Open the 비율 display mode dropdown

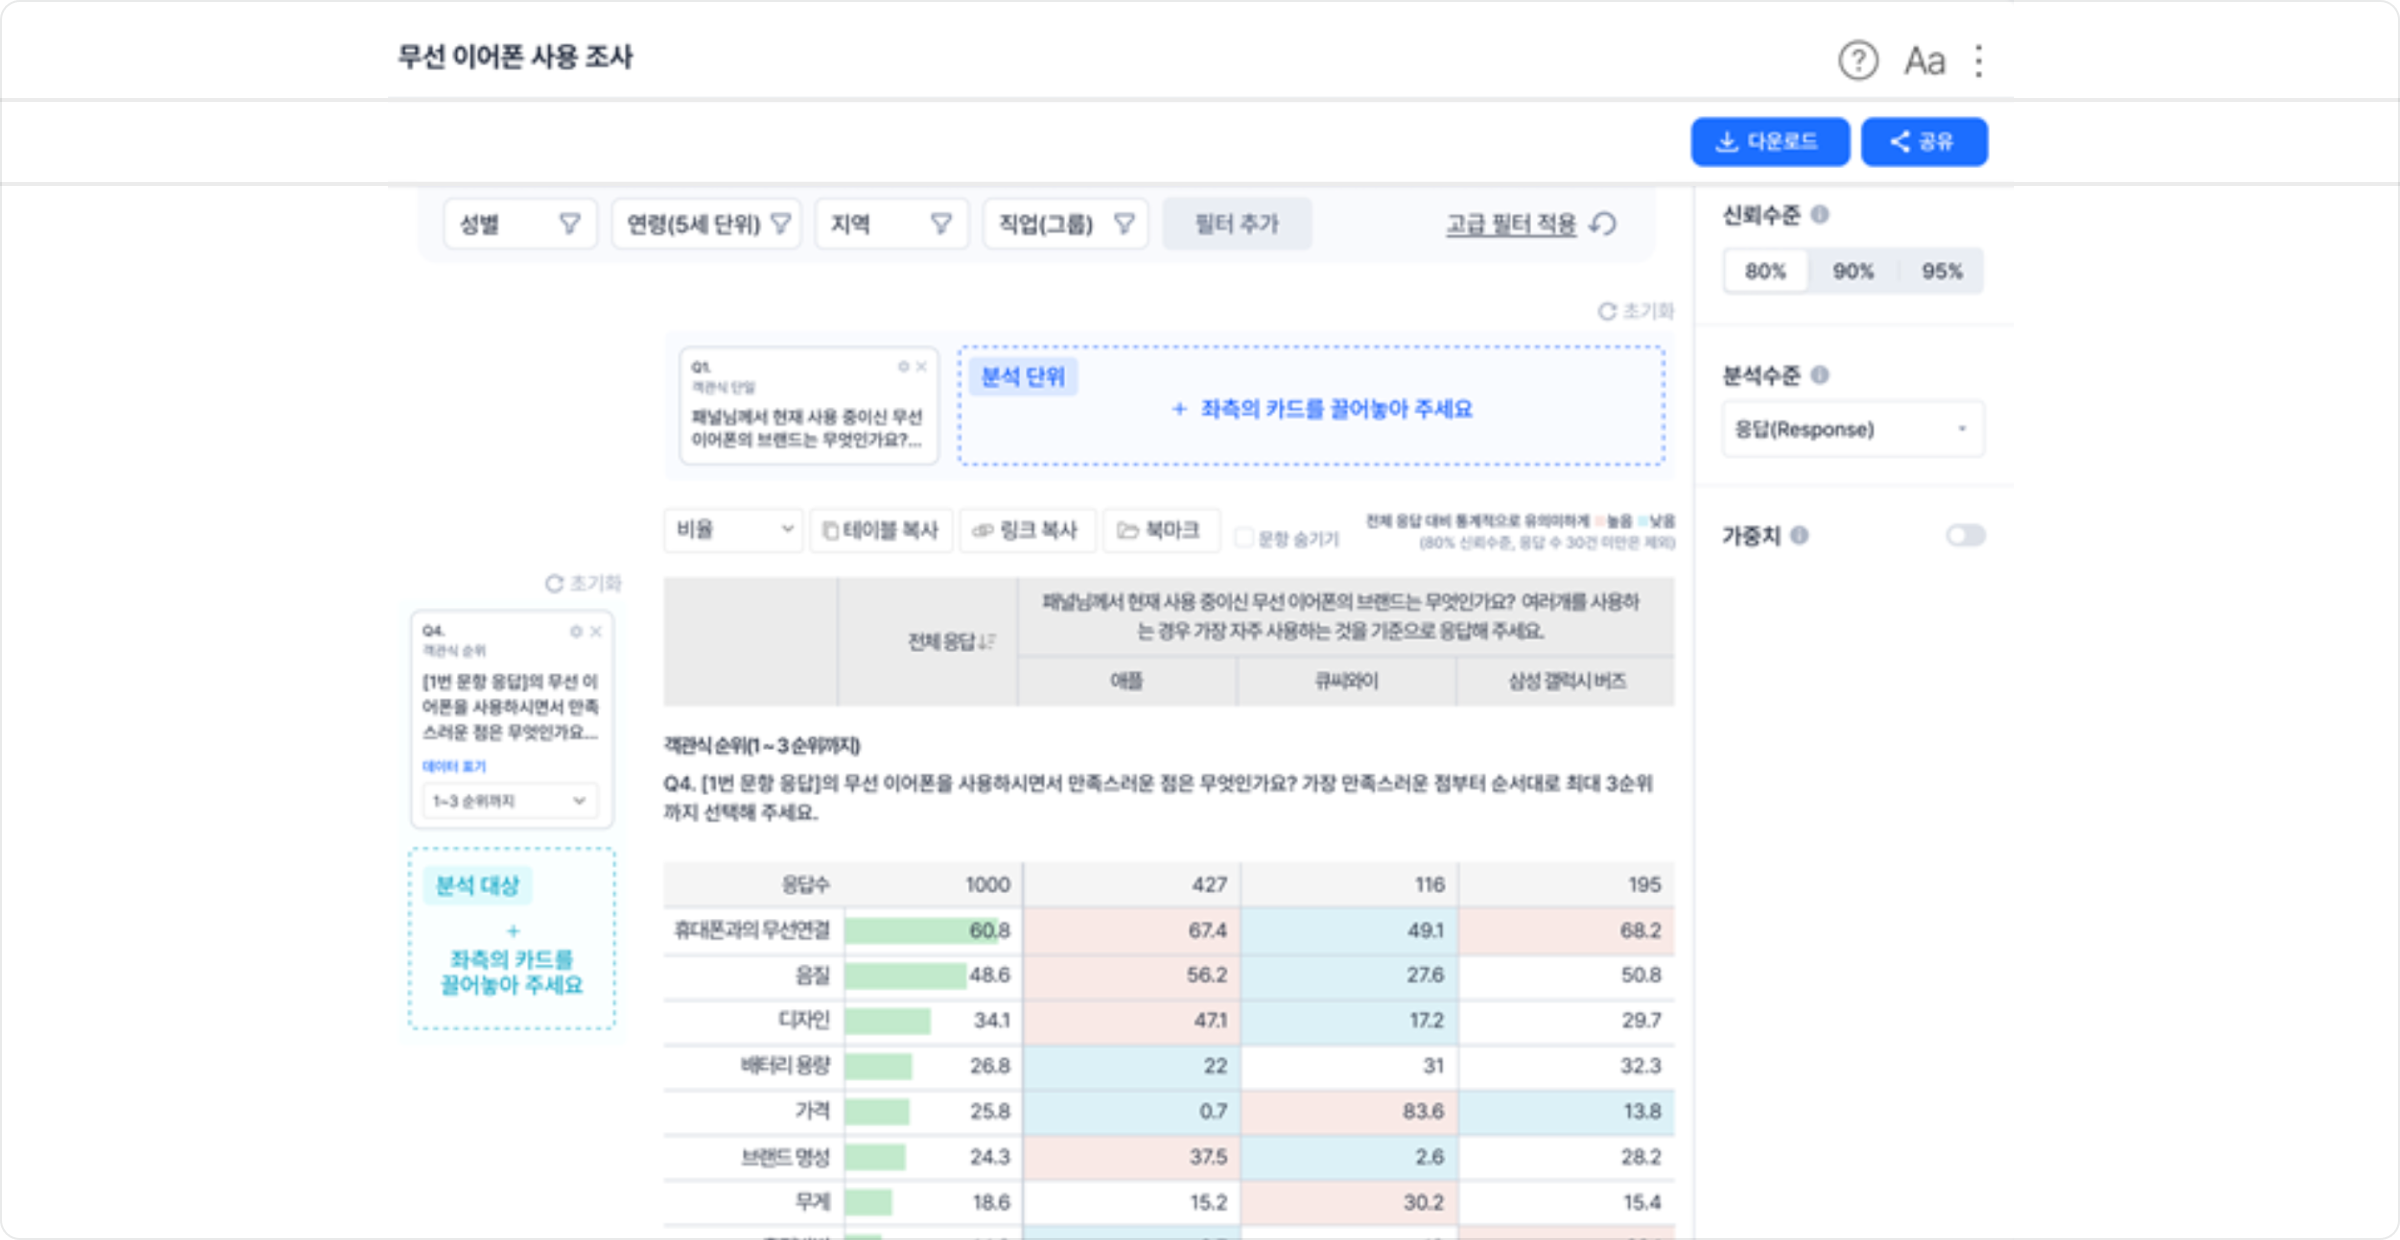(733, 531)
